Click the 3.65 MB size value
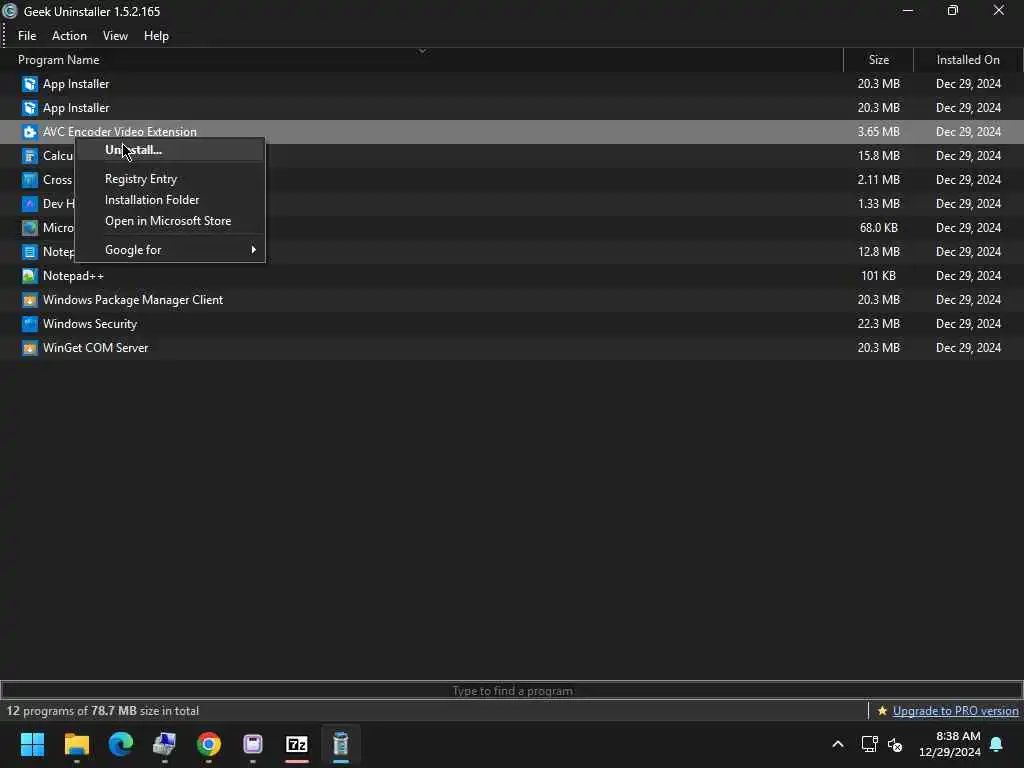Image resolution: width=1024 pixels, height=768 pixels. (878, 132)
